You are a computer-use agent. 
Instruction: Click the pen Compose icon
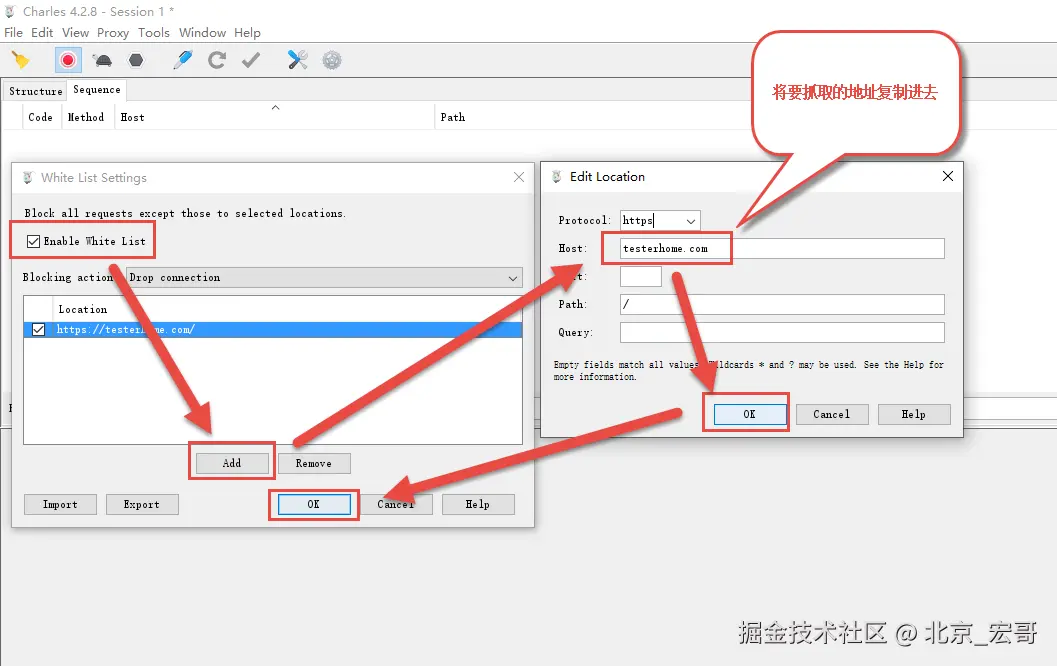point(183,60)
